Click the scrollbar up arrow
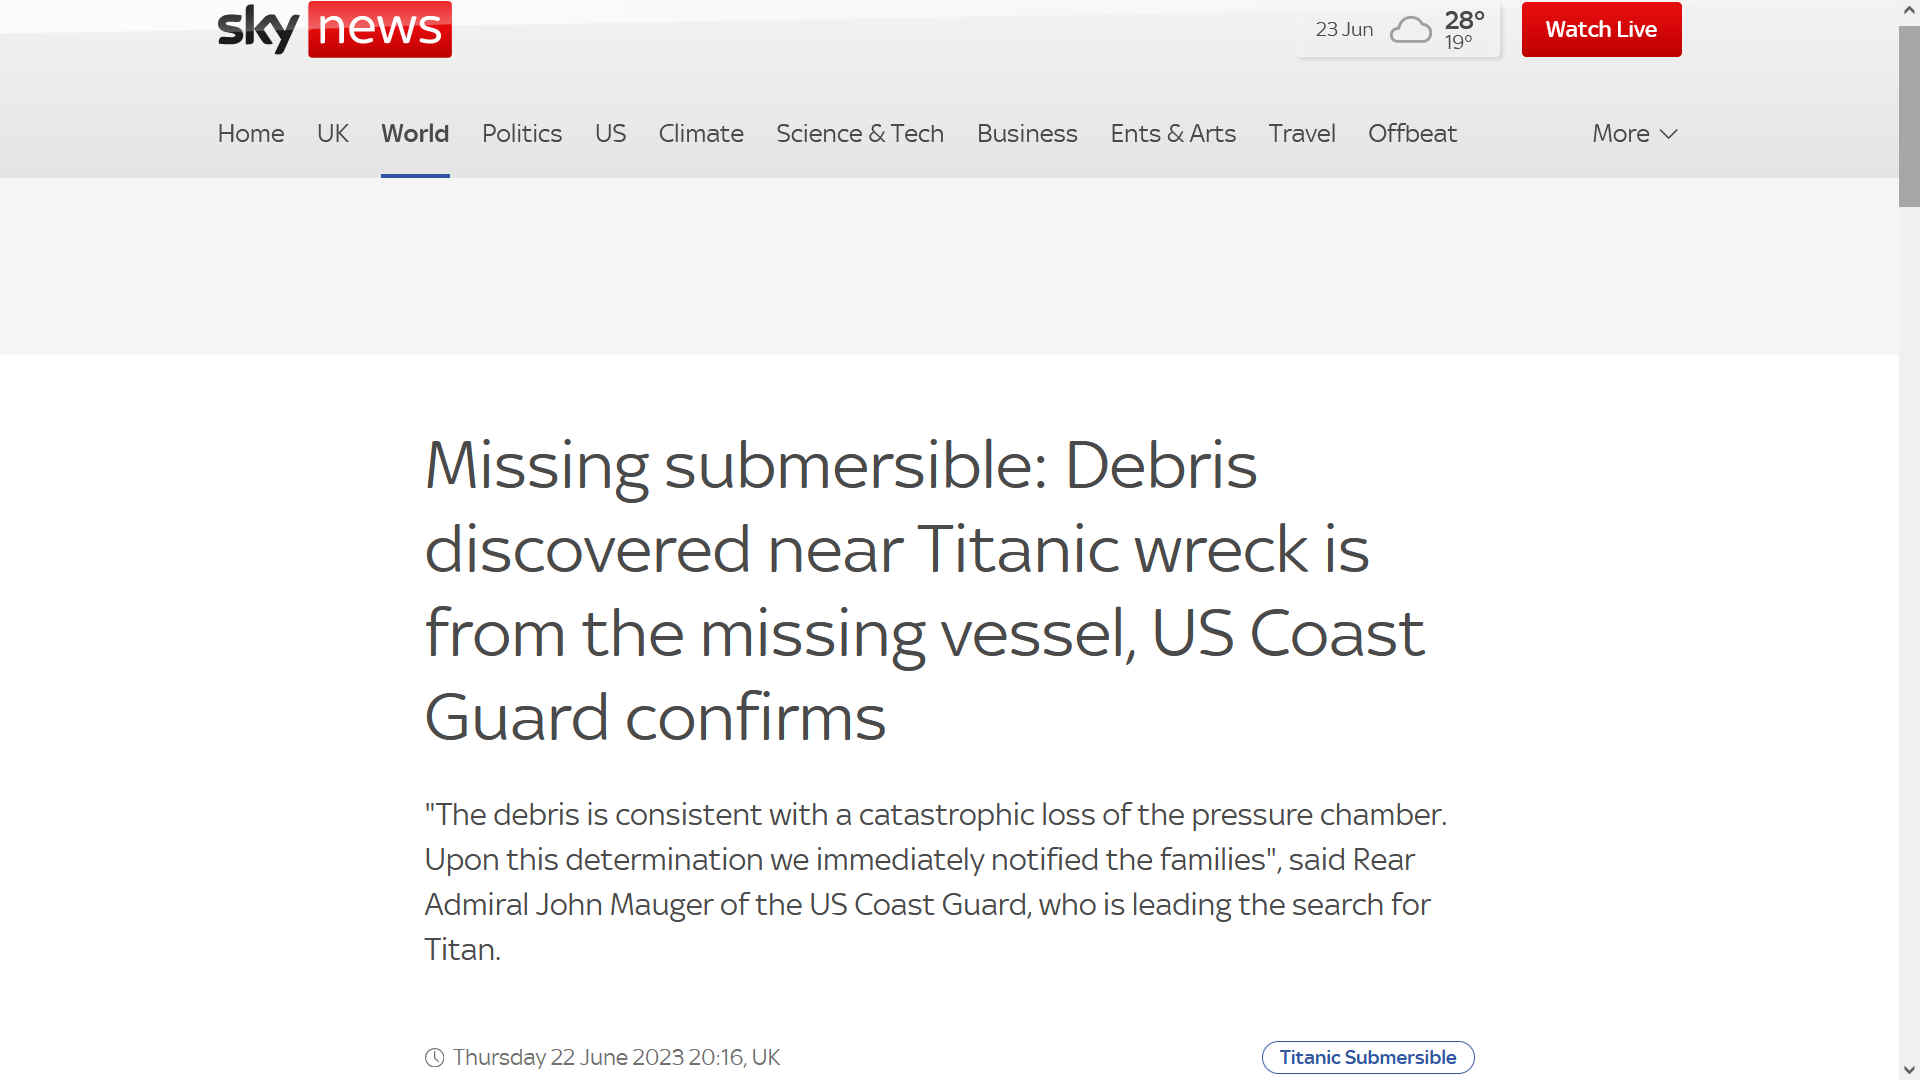 pyautogui.click(x=1909, y=10)
